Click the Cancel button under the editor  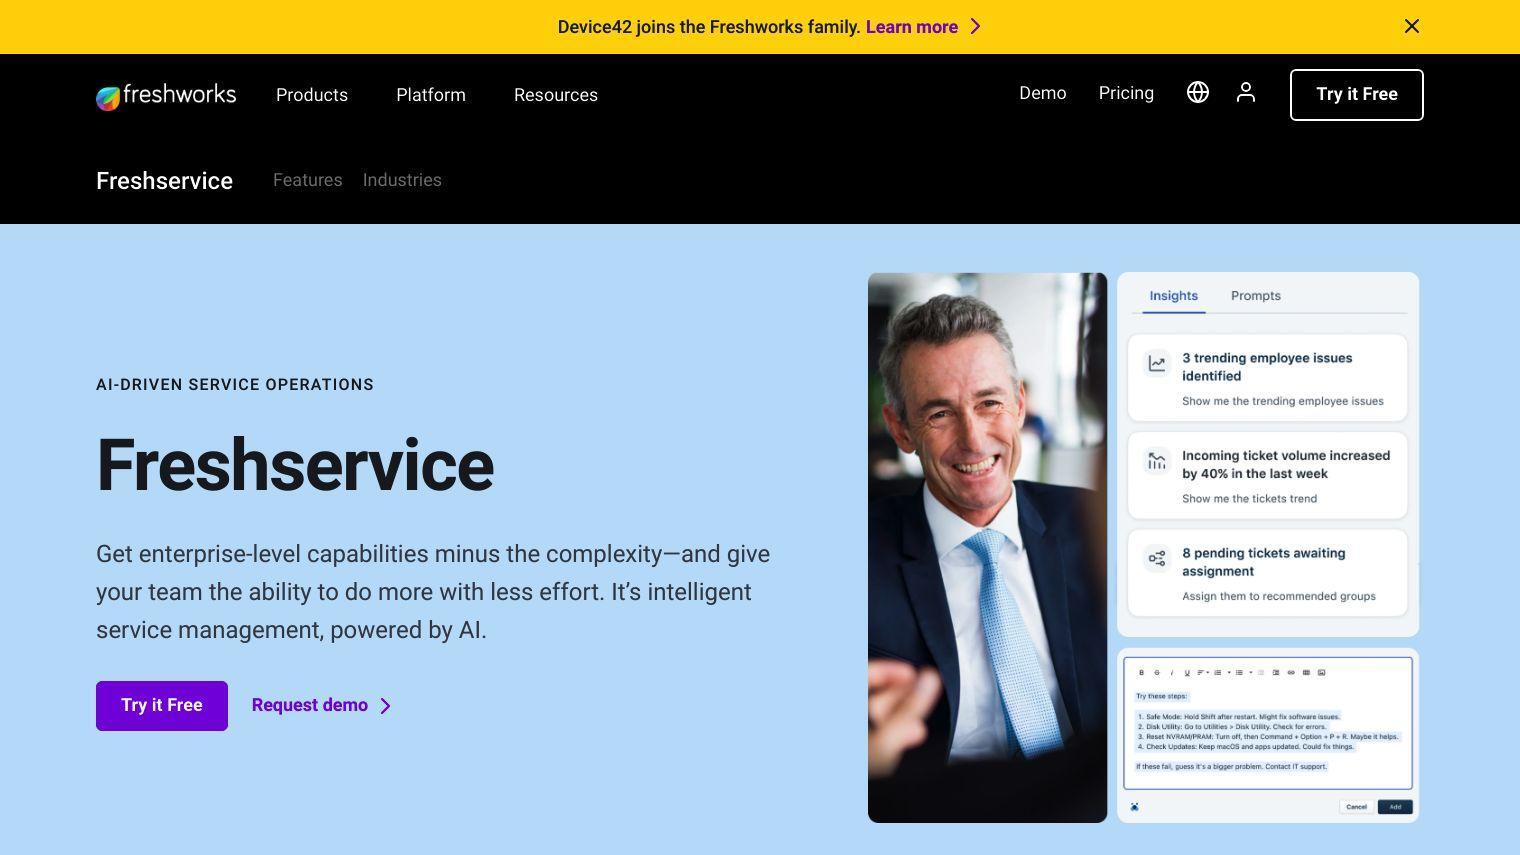[1356, 807]
